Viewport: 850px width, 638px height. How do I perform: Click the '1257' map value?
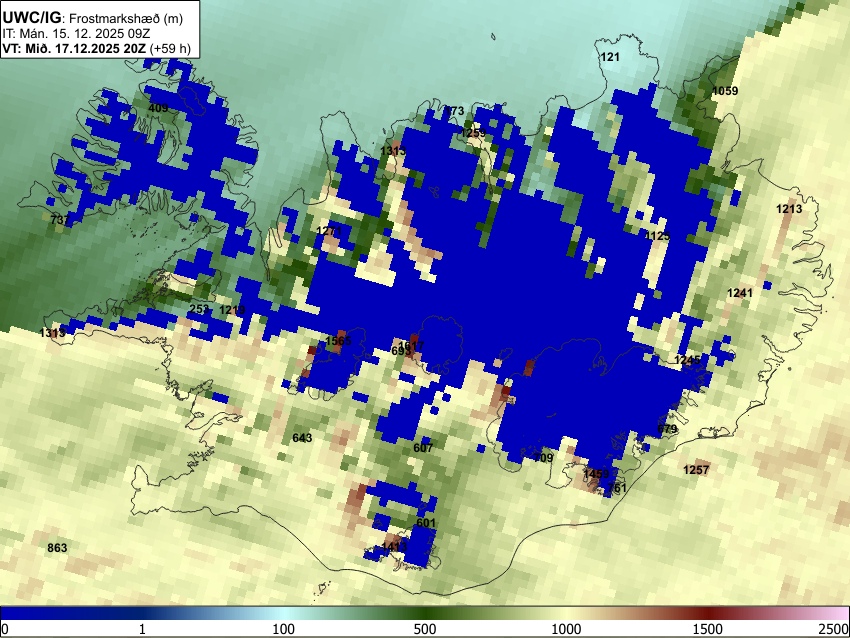(x=696, y=469)
